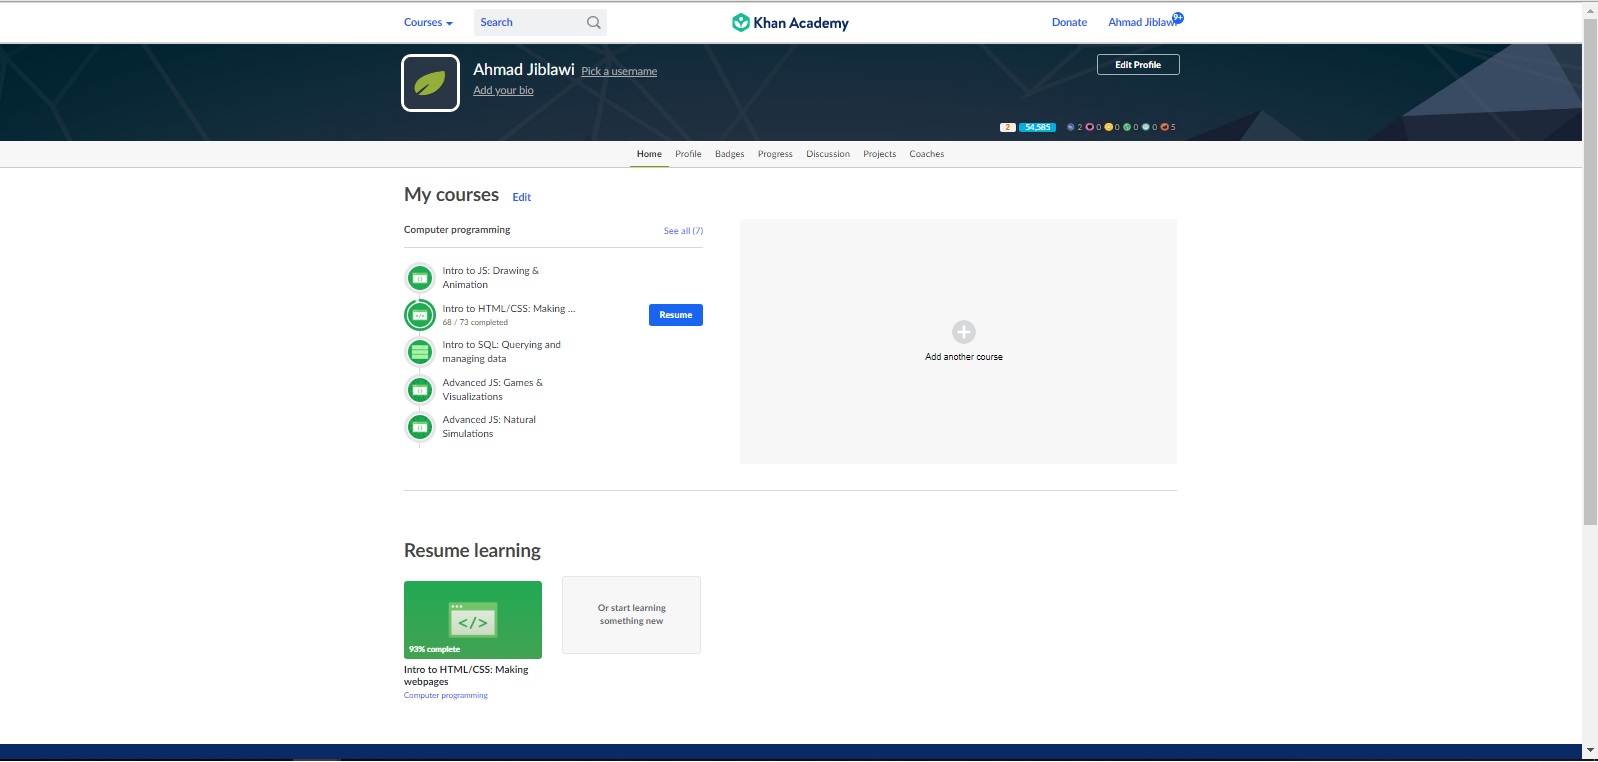Open Advanced JS: Games & Visualizations
The image size is (1598, 762).
click(493, 390)
